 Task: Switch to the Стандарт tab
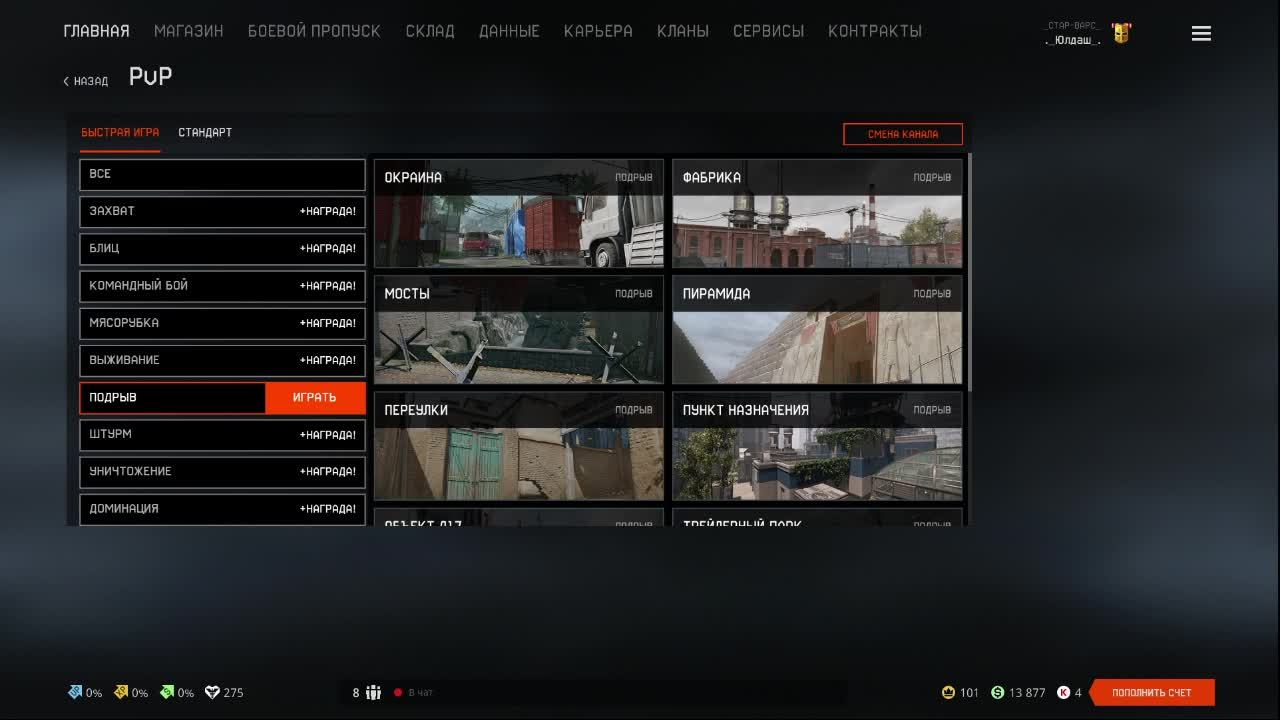coord(205,133)
